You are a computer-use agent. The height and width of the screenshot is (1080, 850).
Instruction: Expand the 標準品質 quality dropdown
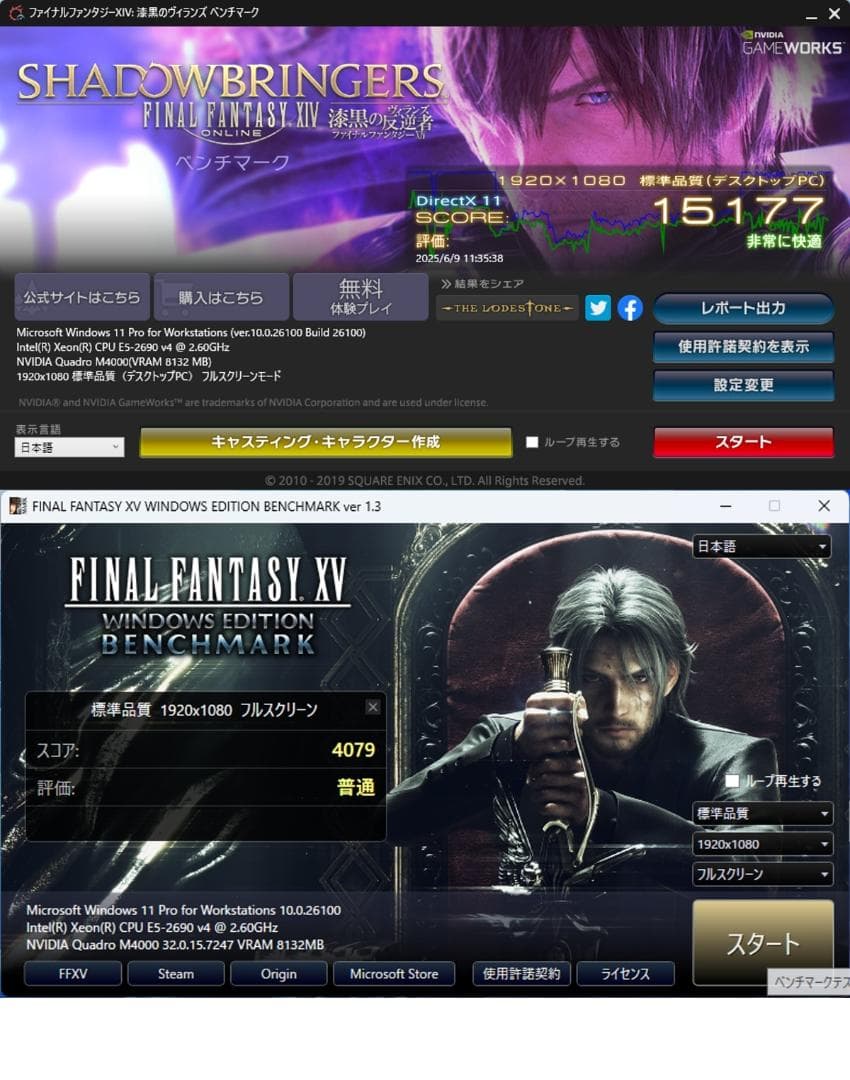(763, 813)
